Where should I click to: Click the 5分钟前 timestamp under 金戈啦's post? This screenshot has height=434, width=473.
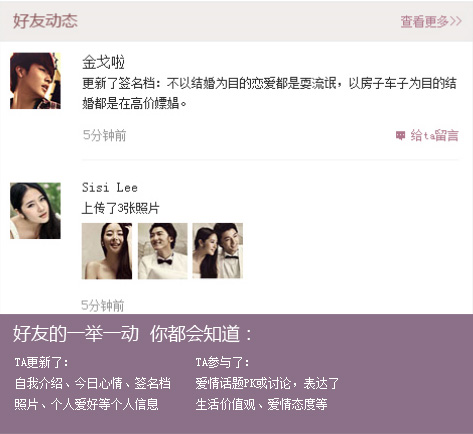point(104,135)
